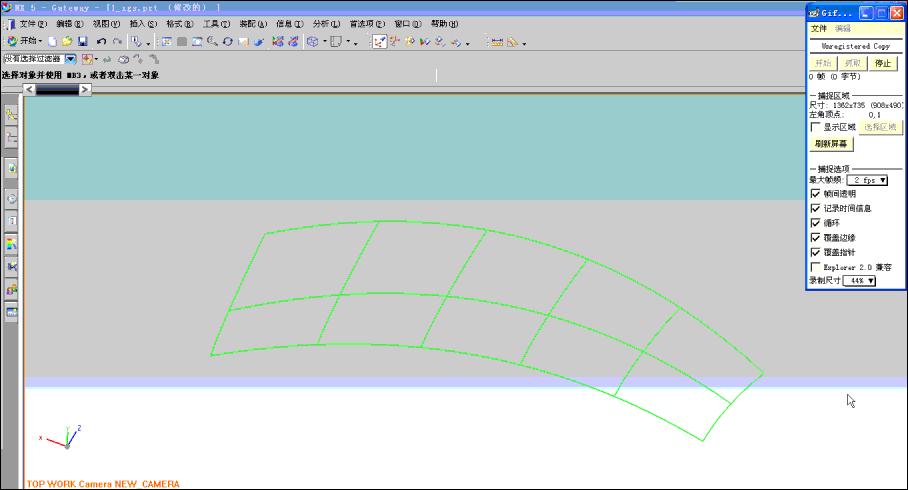Toggle 帧间透明 checkbox
Image resolution: width=908 pixels, height=490 pixels.
coord(815,193)
